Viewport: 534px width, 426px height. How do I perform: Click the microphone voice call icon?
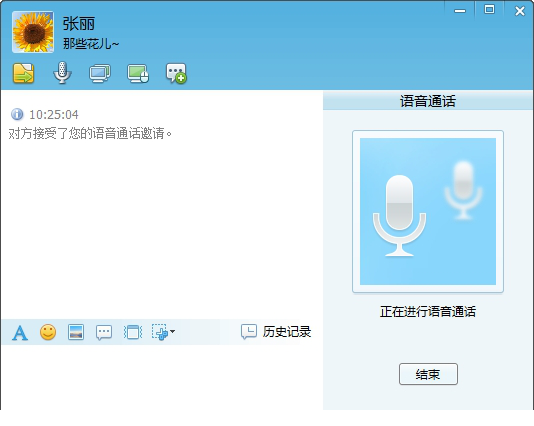(x=62, y=73)
